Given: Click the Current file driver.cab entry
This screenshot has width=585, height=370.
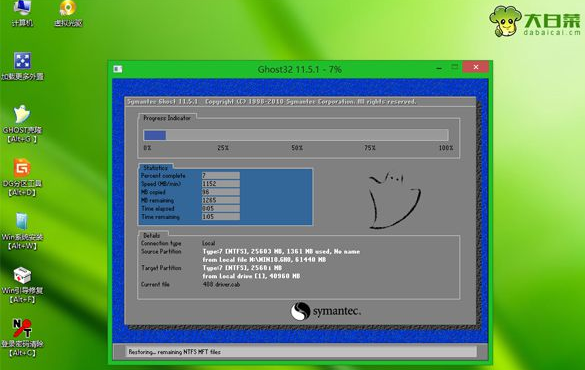Looking at the screenshot, I should (221, 284).
